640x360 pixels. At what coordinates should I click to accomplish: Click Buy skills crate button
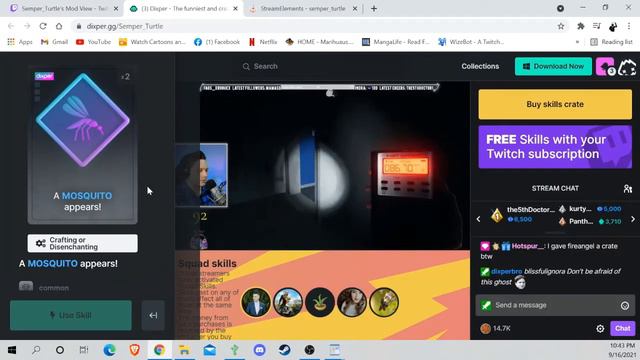click(555, 104)
